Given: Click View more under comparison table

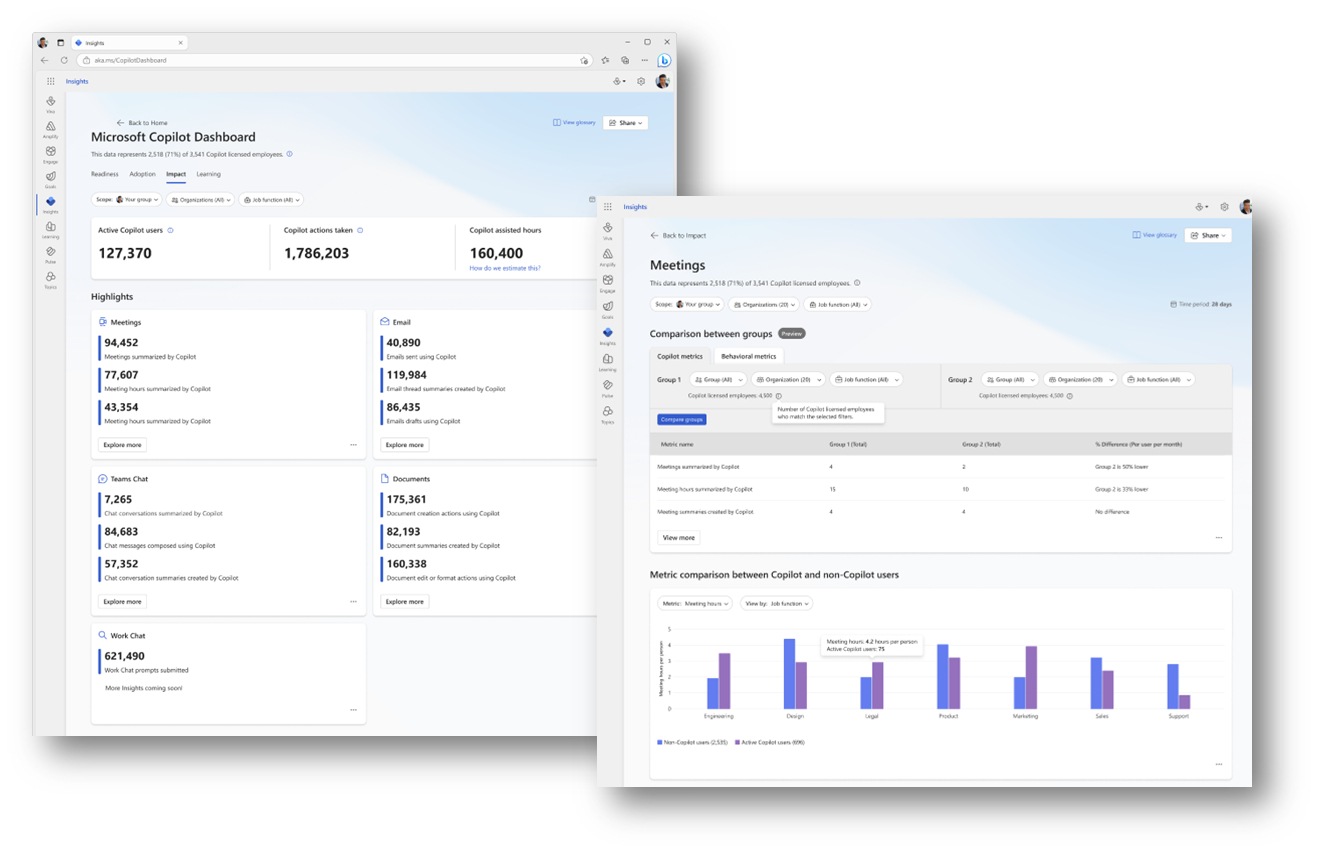Looking at the screenshot, I should 679,537.
